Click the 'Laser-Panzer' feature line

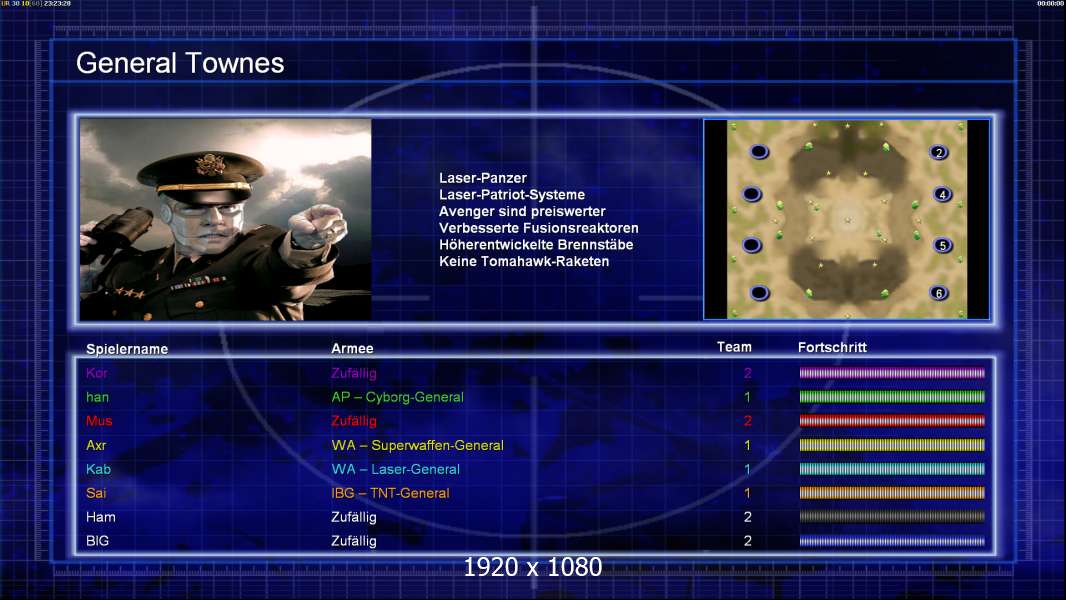tap(483, 178)
